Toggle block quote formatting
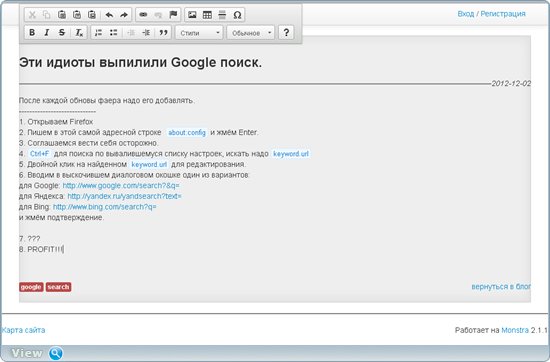 tap(163, 33)
